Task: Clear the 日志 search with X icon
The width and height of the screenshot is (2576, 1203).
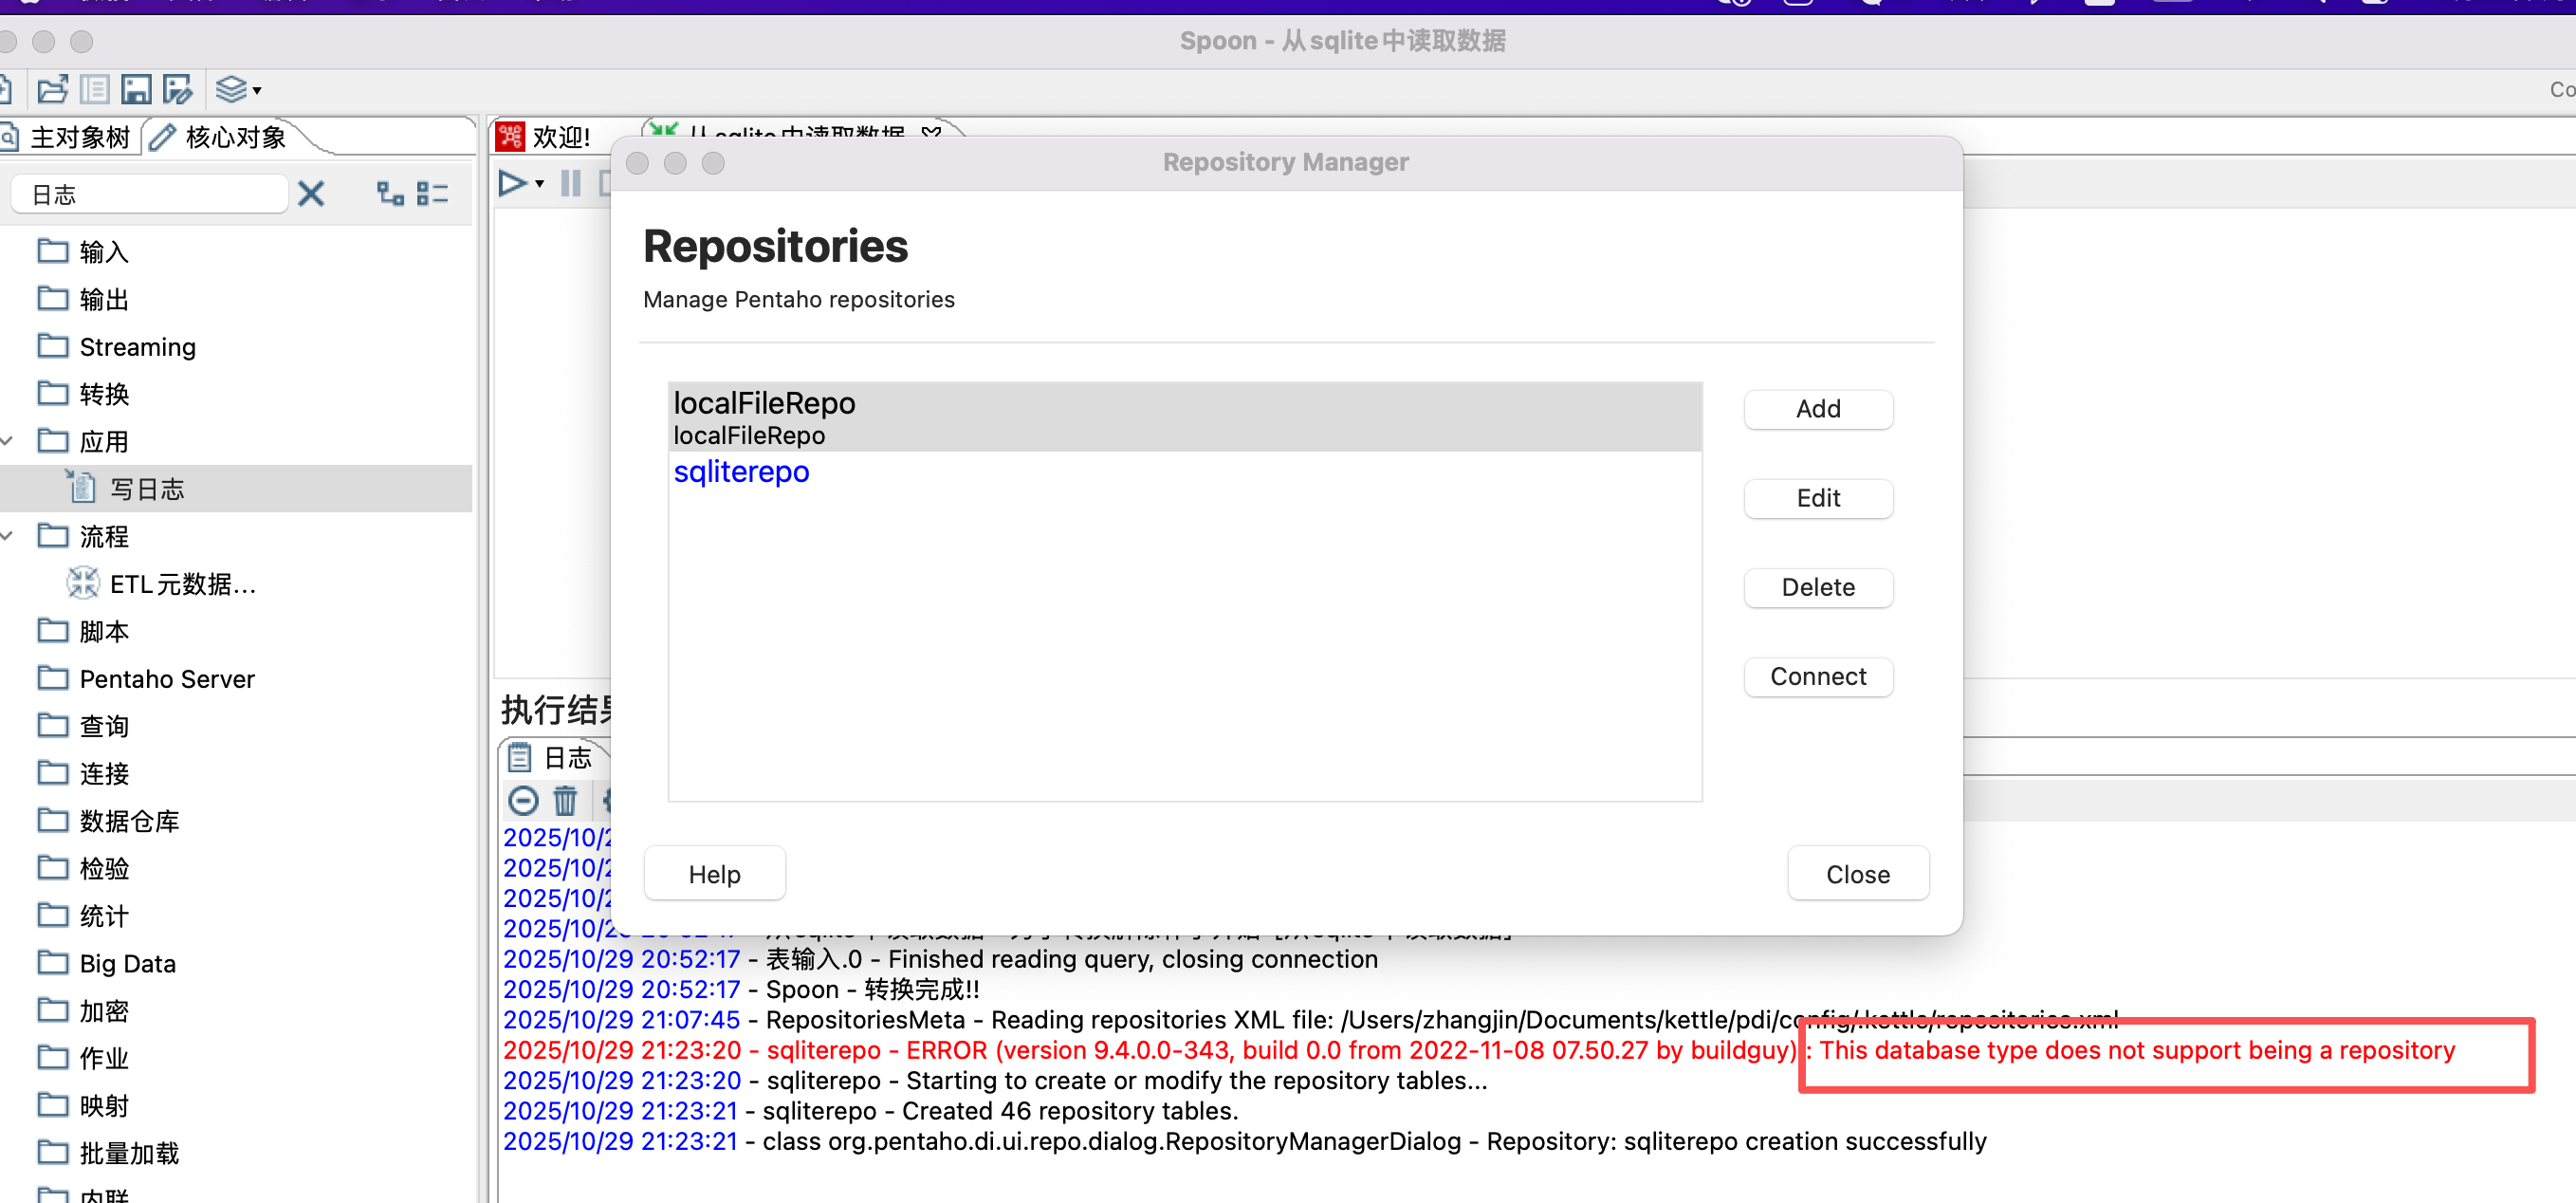Action: coord(311,193)
